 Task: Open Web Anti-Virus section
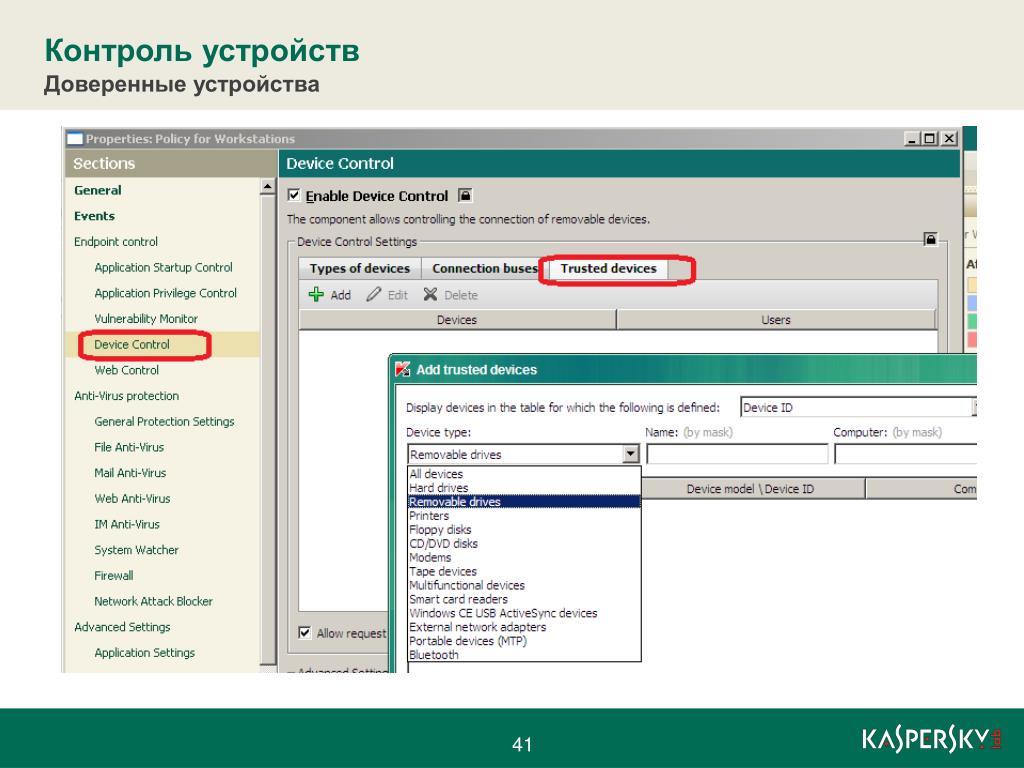(132, 498)
